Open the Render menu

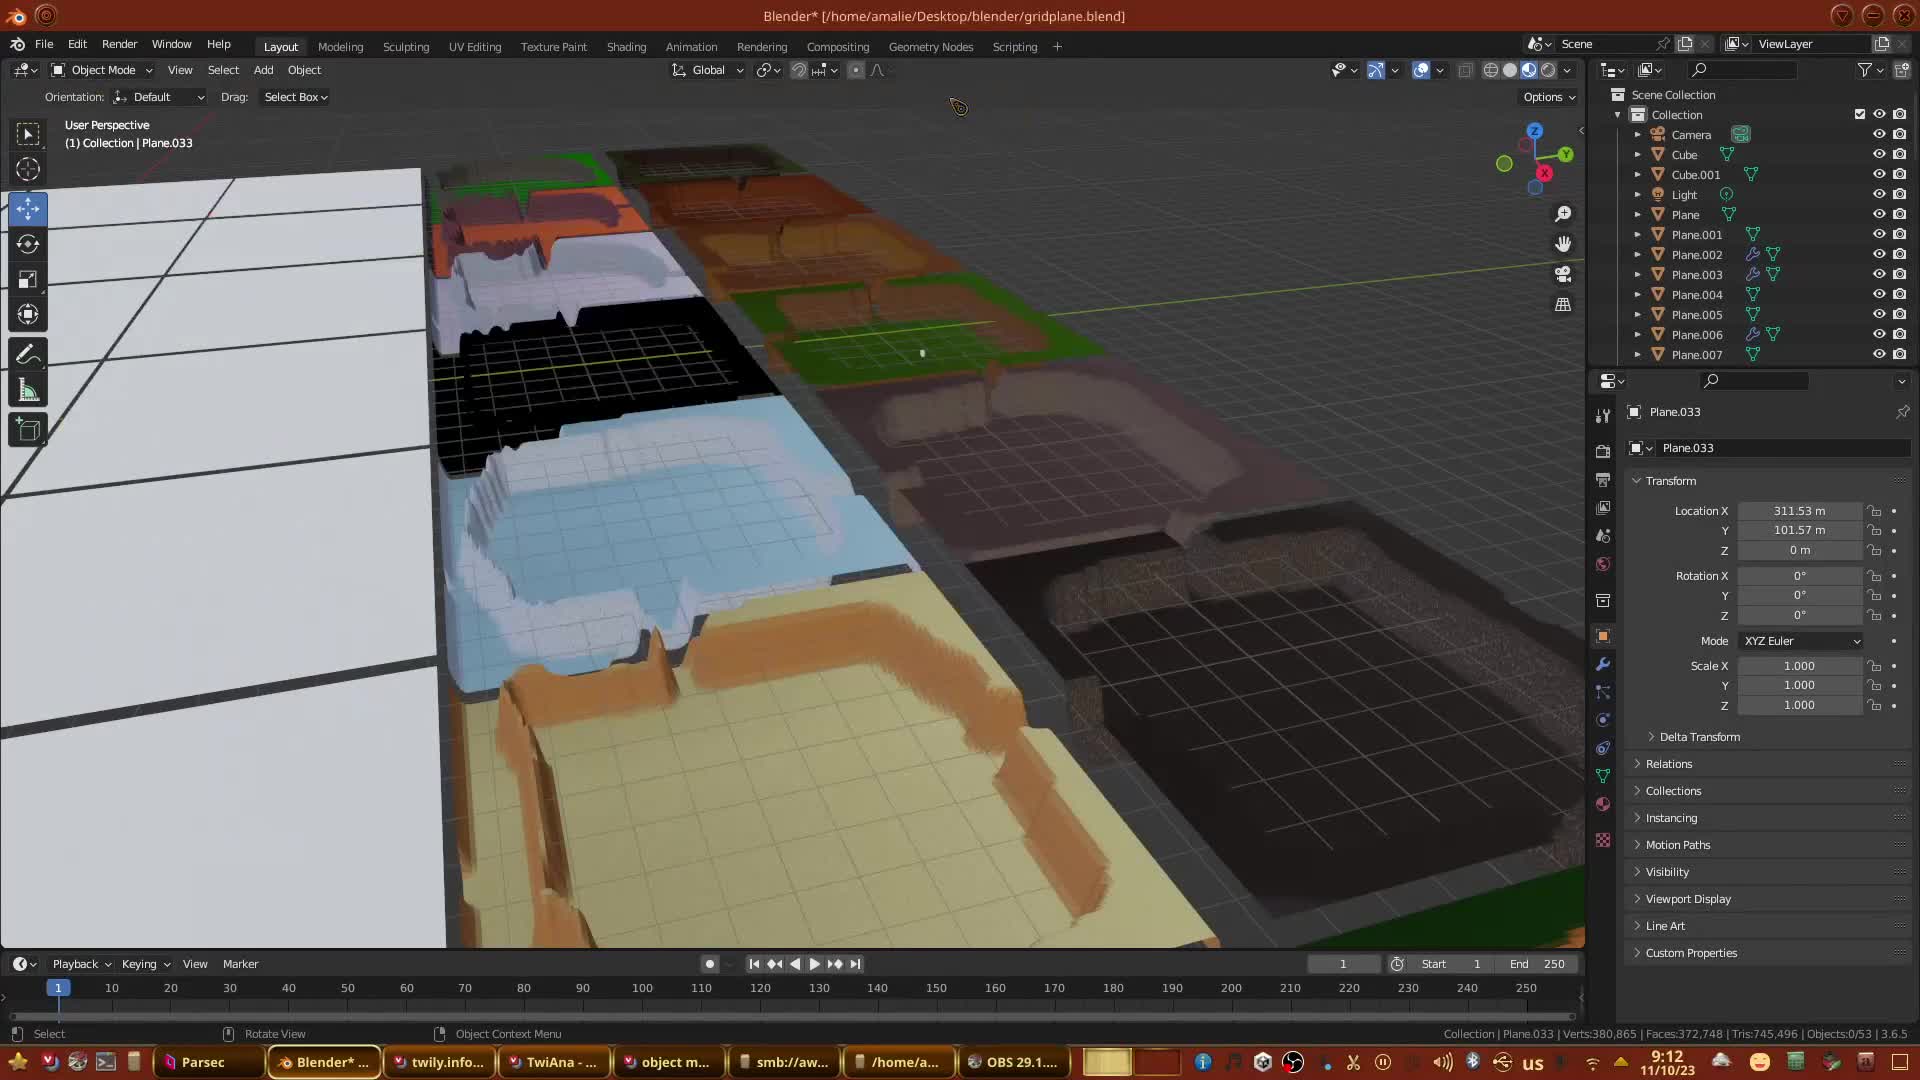(x=119, y=44)
